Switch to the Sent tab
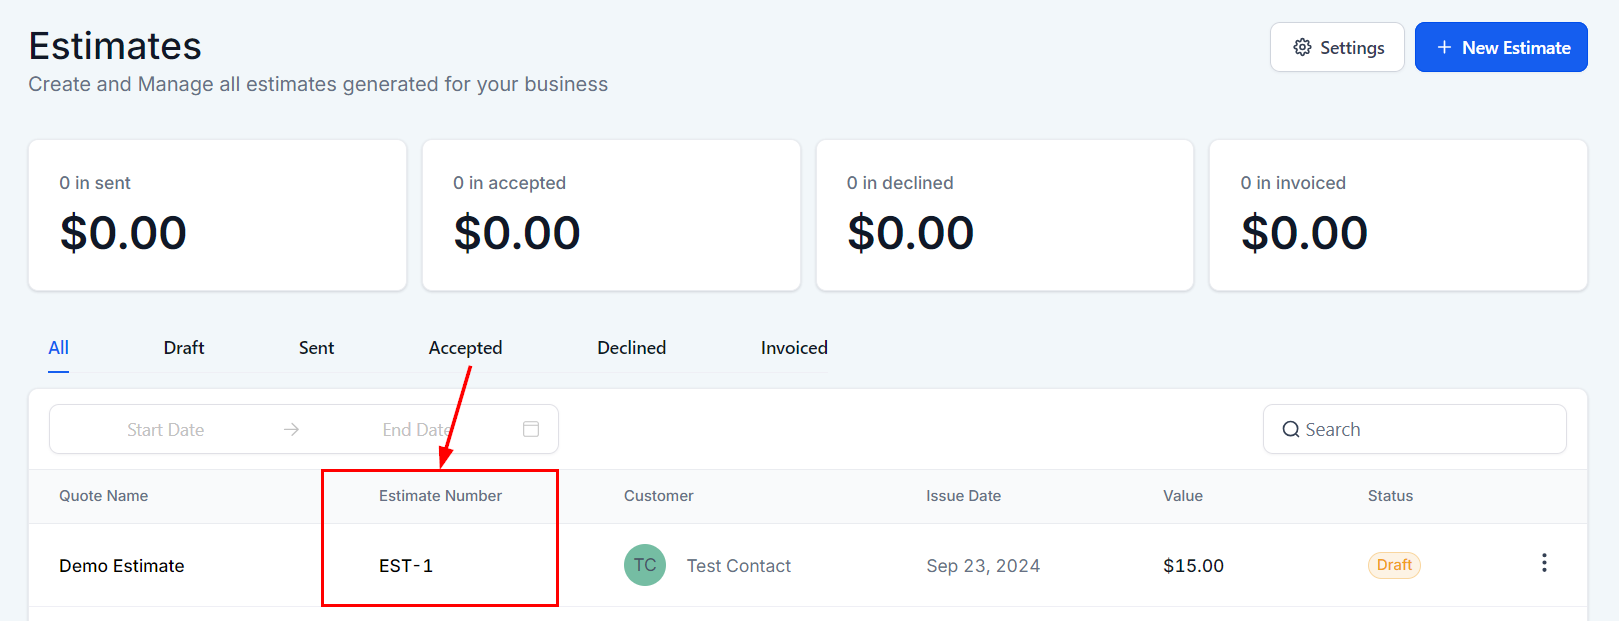This screenshot has width=1619, height=621. click(x=316, y=348)
